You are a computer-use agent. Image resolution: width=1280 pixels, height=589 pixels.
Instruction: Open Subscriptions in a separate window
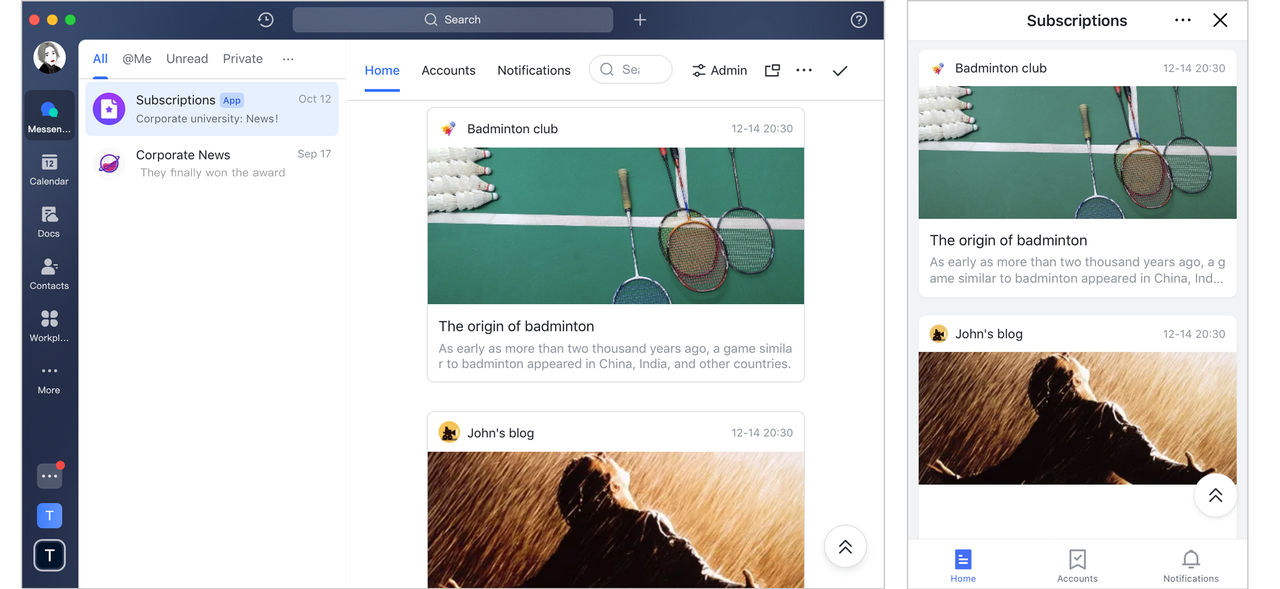click(772, 70)
